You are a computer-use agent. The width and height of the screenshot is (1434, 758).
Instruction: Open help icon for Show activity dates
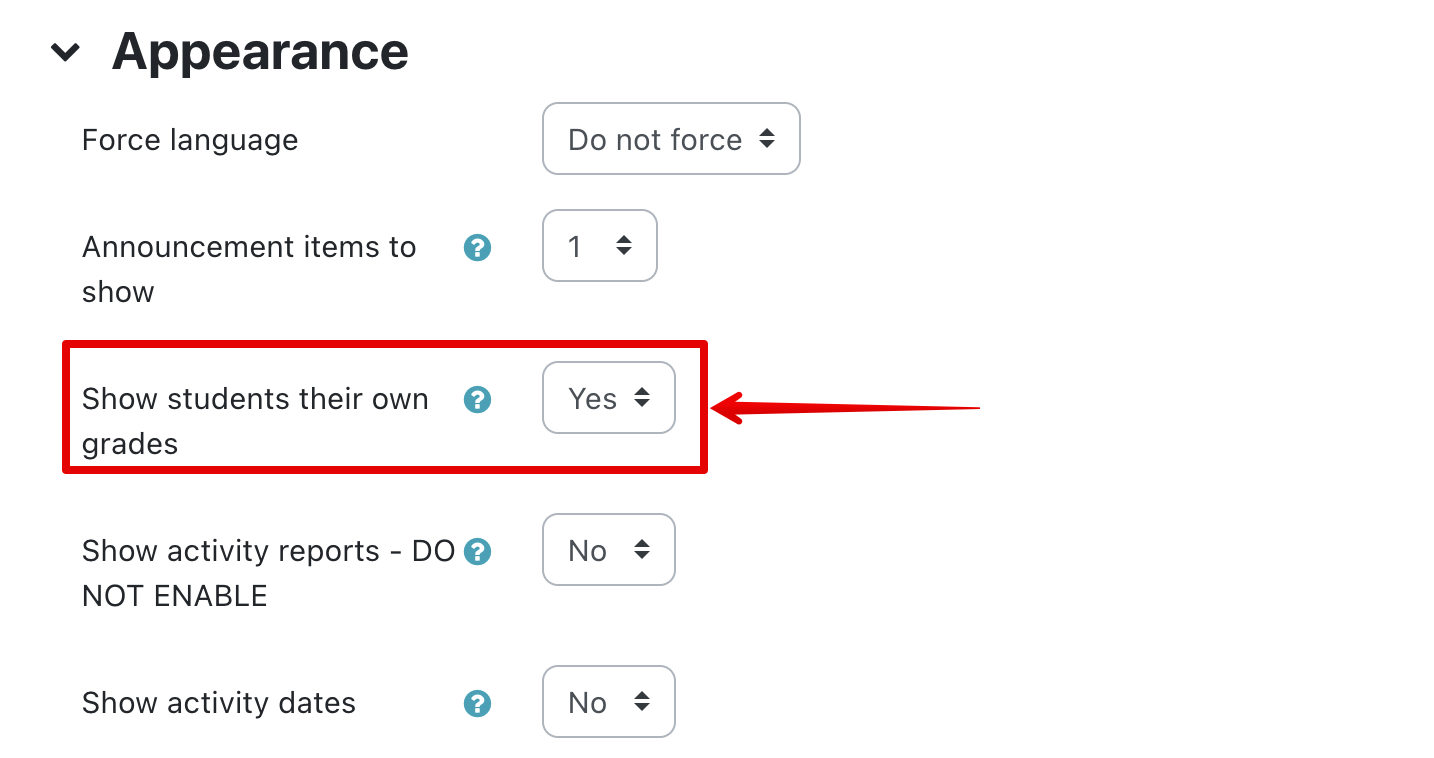478,704
